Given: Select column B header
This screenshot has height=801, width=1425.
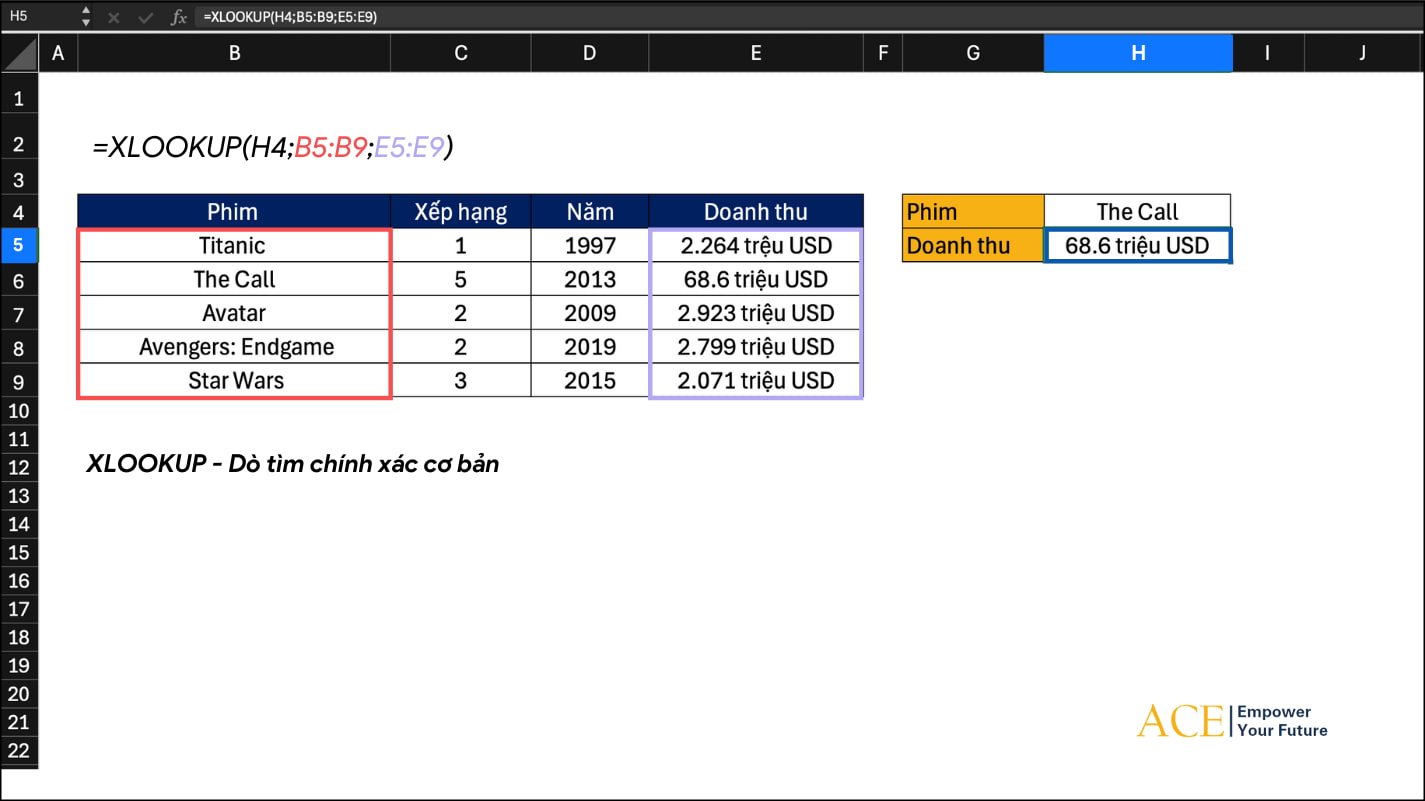Looking at the screenshot, I should click(234, 54).
